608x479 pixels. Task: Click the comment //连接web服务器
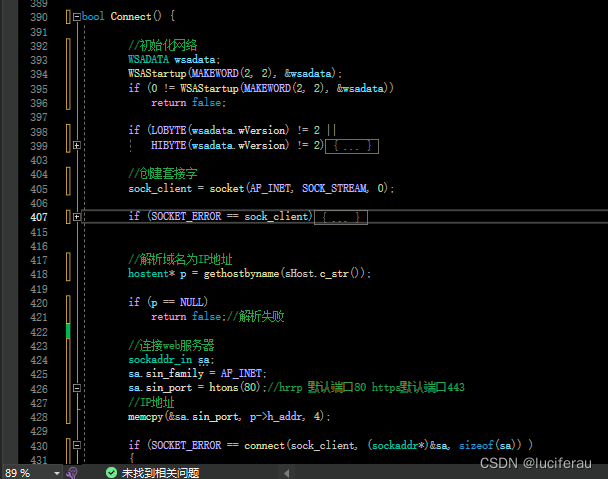[171, 345]
